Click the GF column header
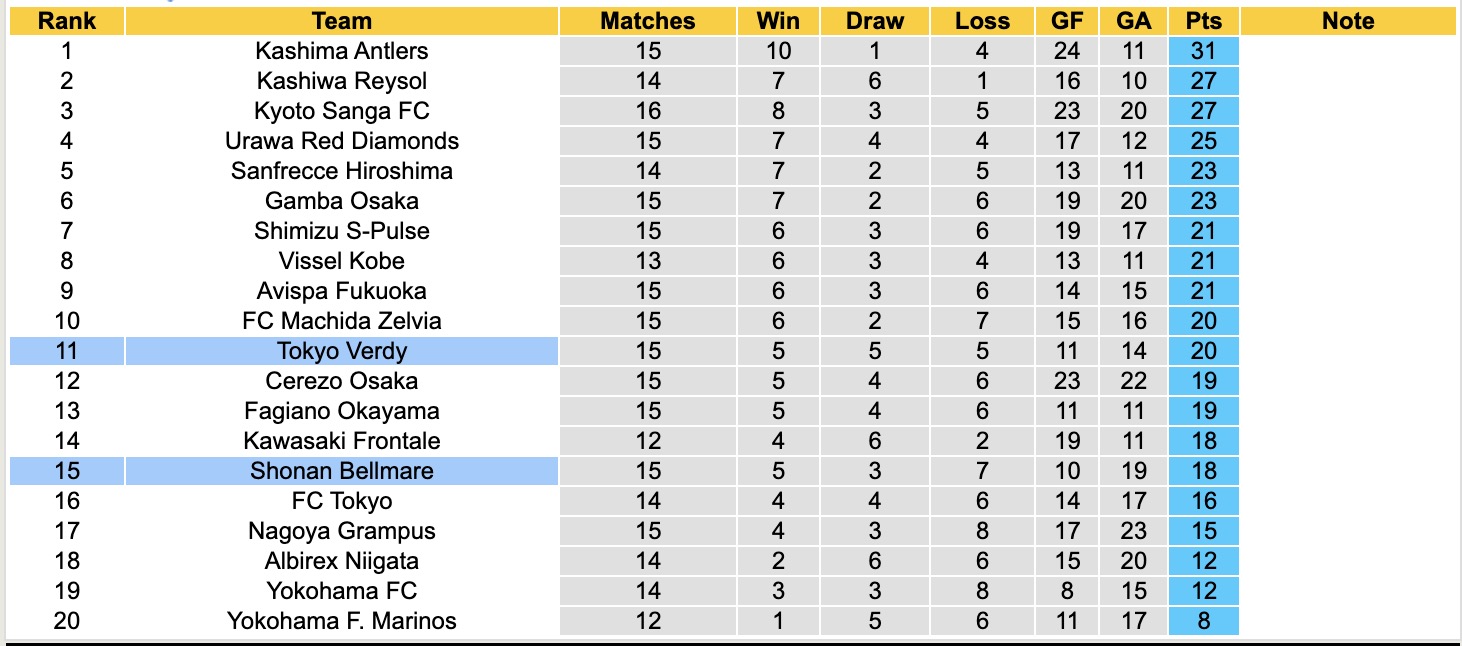Viewport: 1462px width, 646px height. [1067, 21]
